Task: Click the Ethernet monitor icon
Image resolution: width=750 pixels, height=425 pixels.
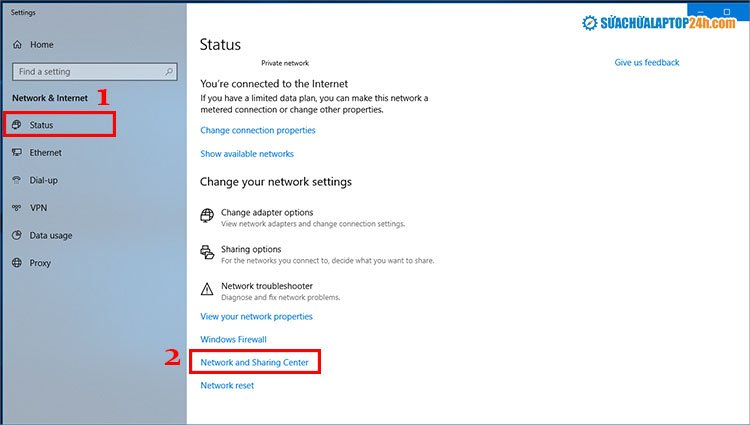Action: click(17, 153)
